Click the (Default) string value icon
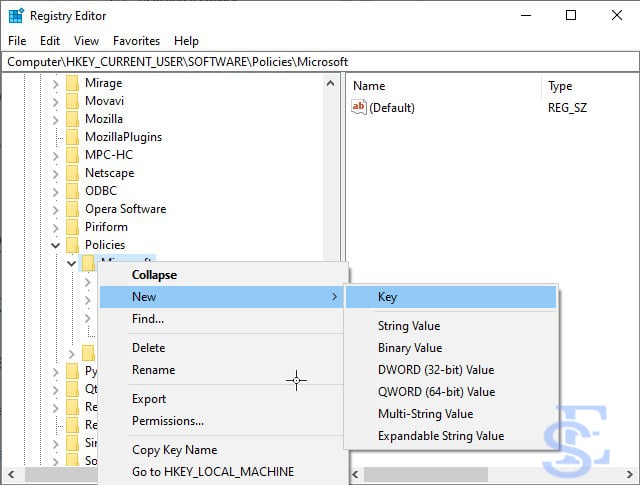Viewport: 640px width, 485px height. (x=360, y=107)
